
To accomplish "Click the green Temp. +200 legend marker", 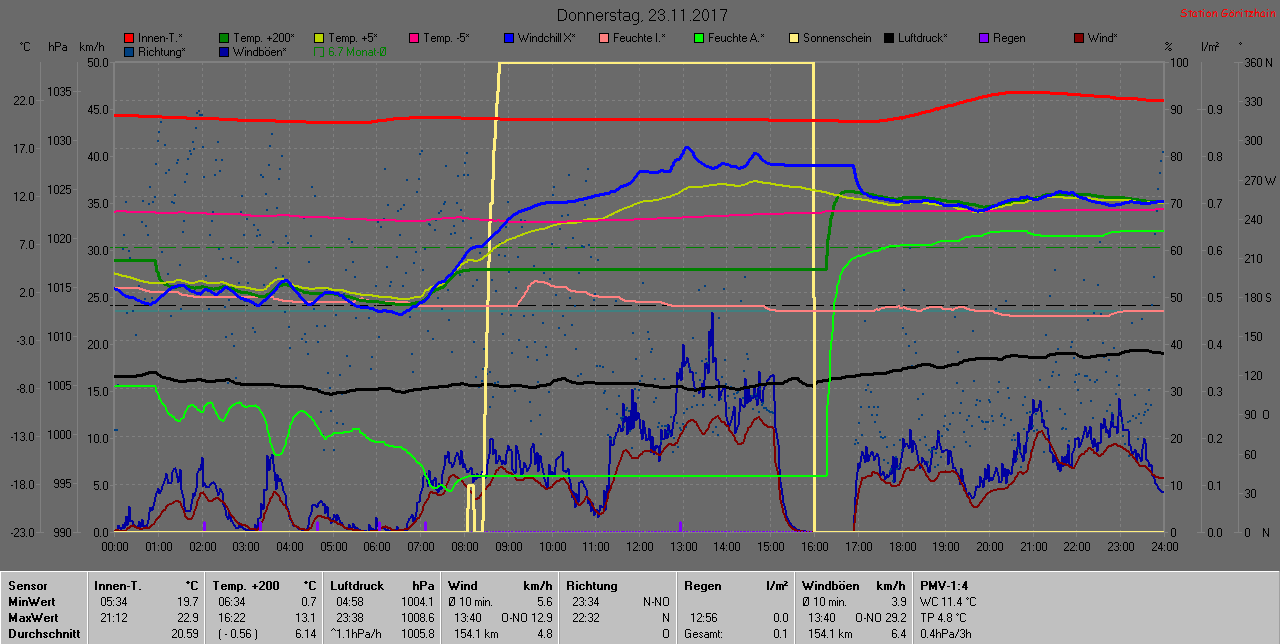I will [224, 38].
